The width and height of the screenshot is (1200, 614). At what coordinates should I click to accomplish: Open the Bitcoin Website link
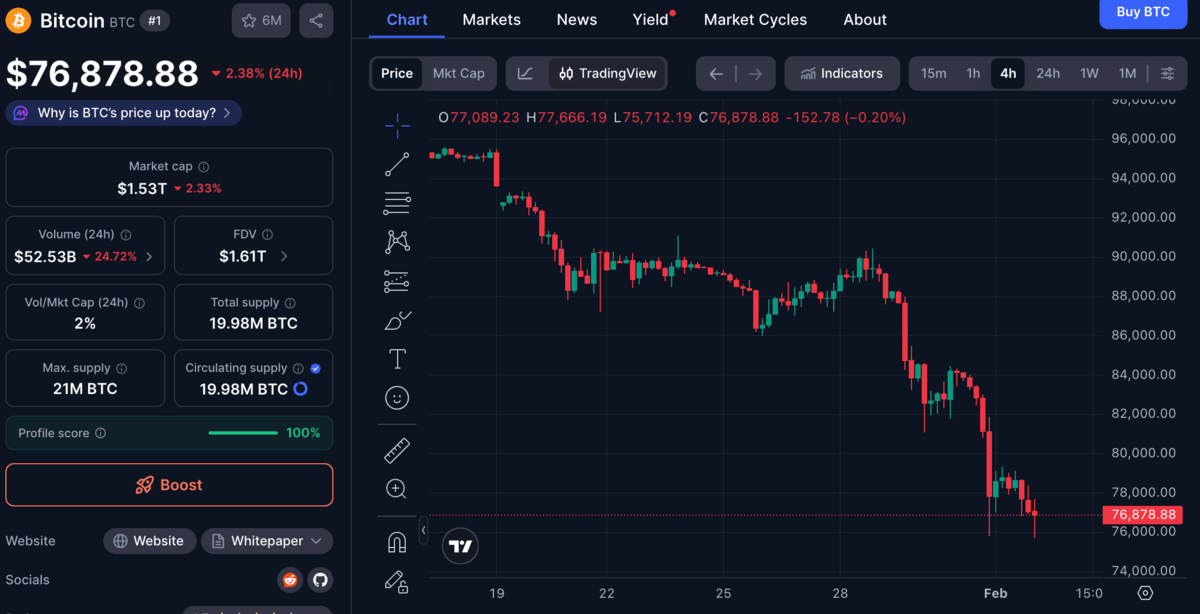point(149,541)
